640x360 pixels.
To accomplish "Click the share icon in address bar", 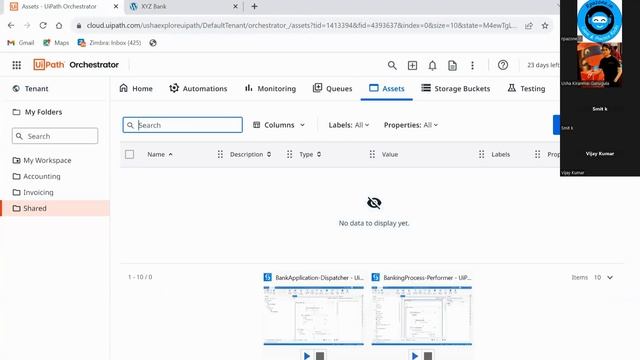I will (x=529, y=25).
